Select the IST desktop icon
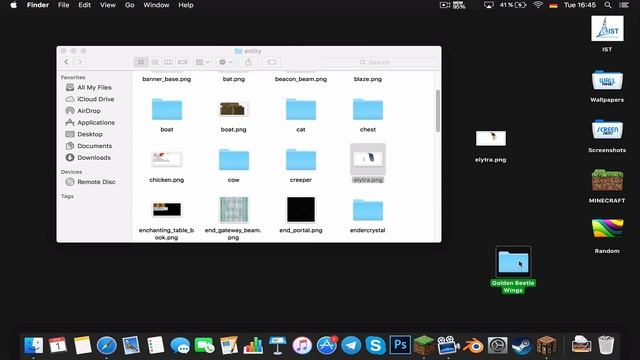The width and height of the screenshot is (640, 360). click(607, 29)
